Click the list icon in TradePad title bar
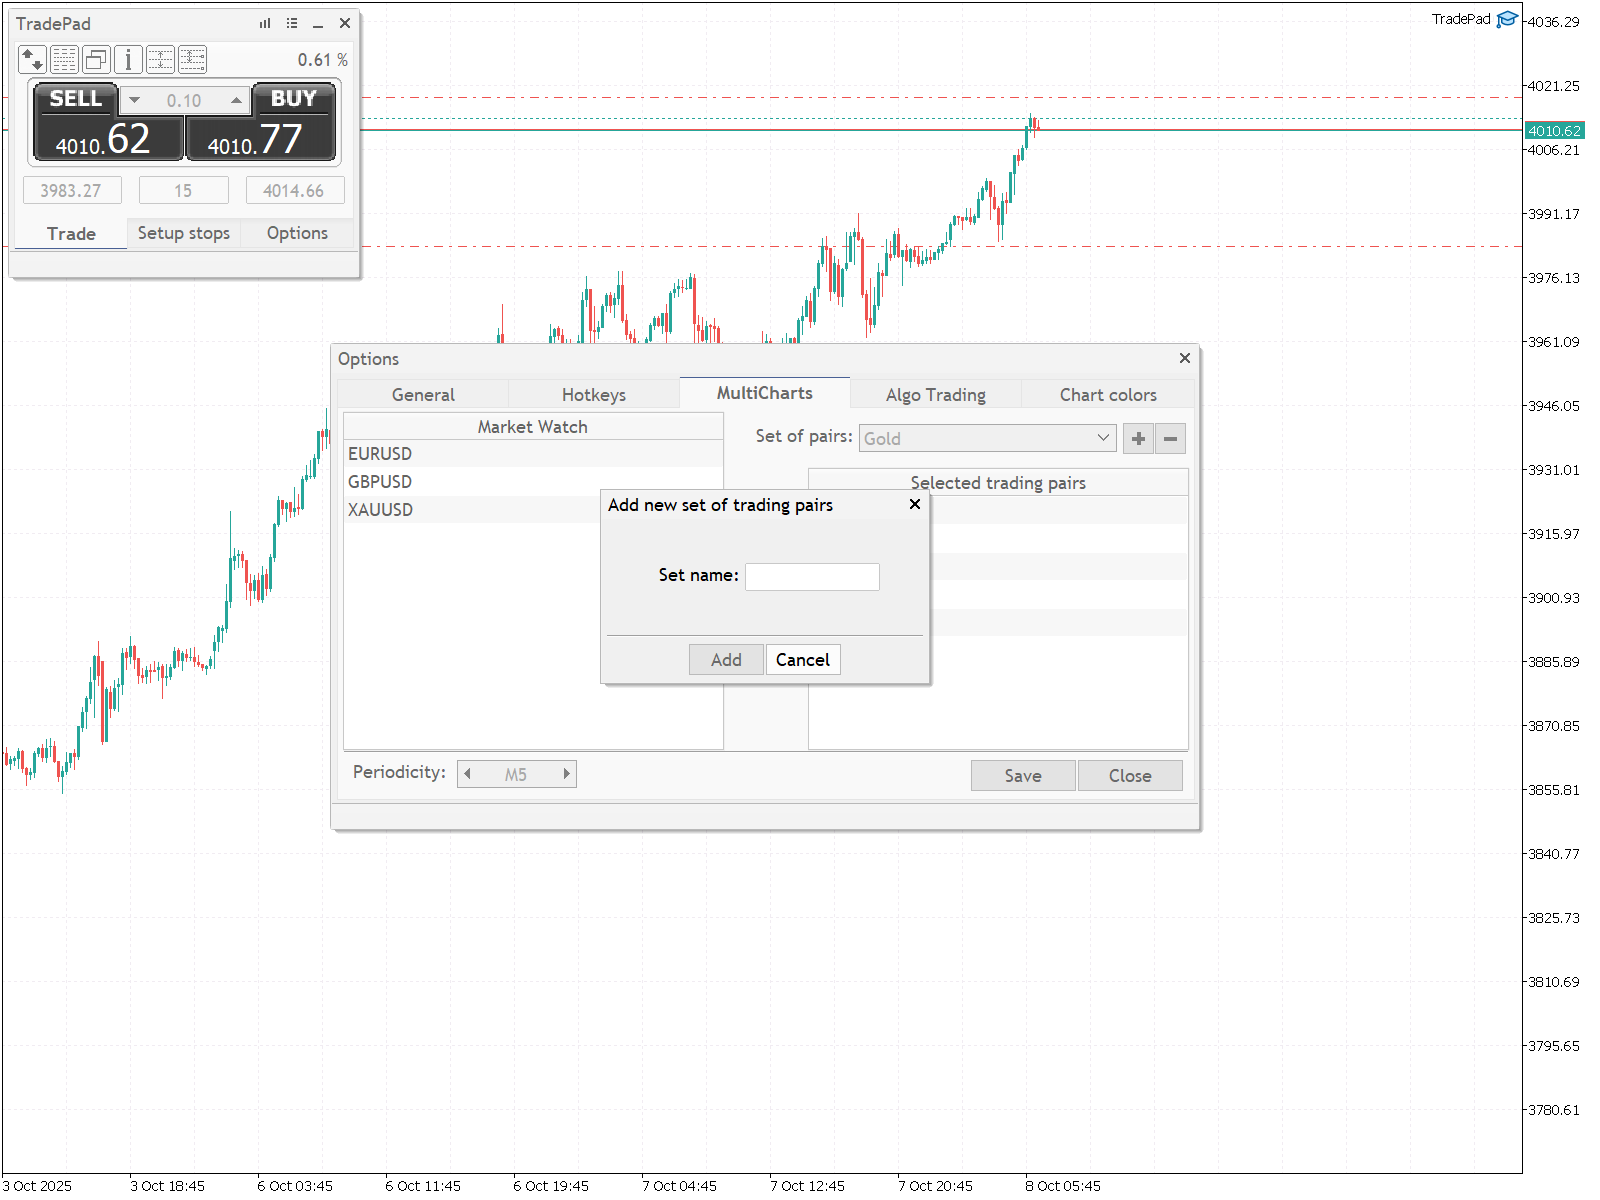 (x=292, y=23)
